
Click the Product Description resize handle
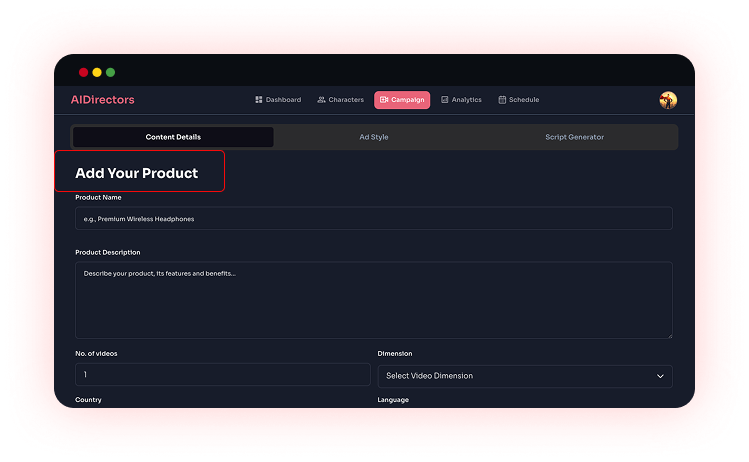coord(668,334)
